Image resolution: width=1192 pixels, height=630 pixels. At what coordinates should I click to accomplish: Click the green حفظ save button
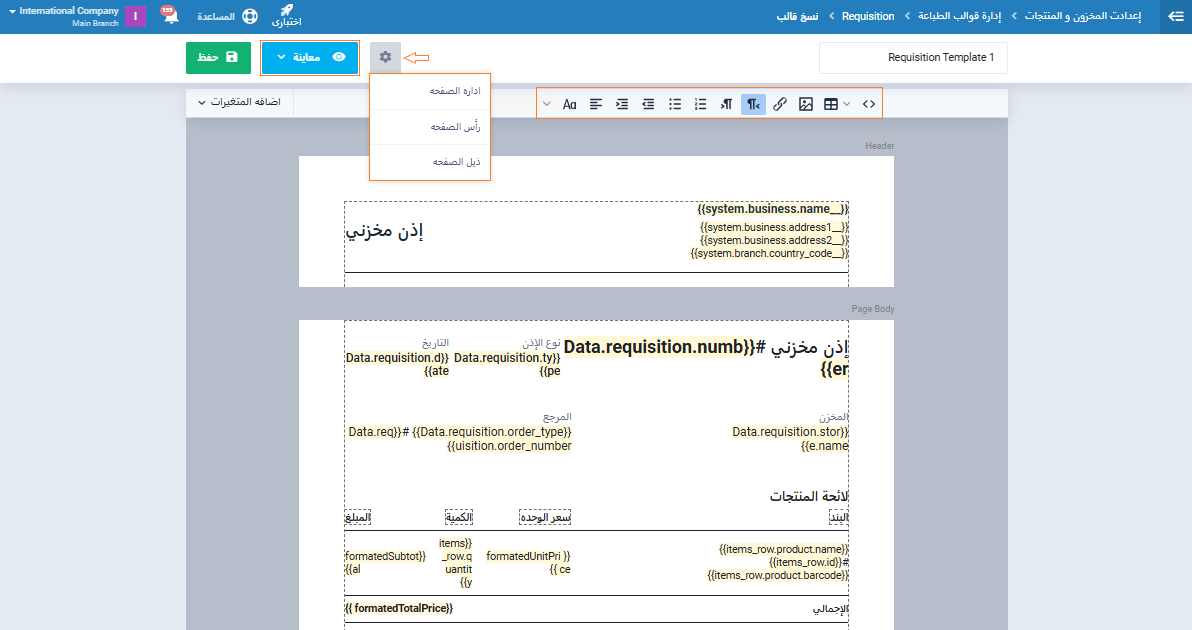point(218,58)
